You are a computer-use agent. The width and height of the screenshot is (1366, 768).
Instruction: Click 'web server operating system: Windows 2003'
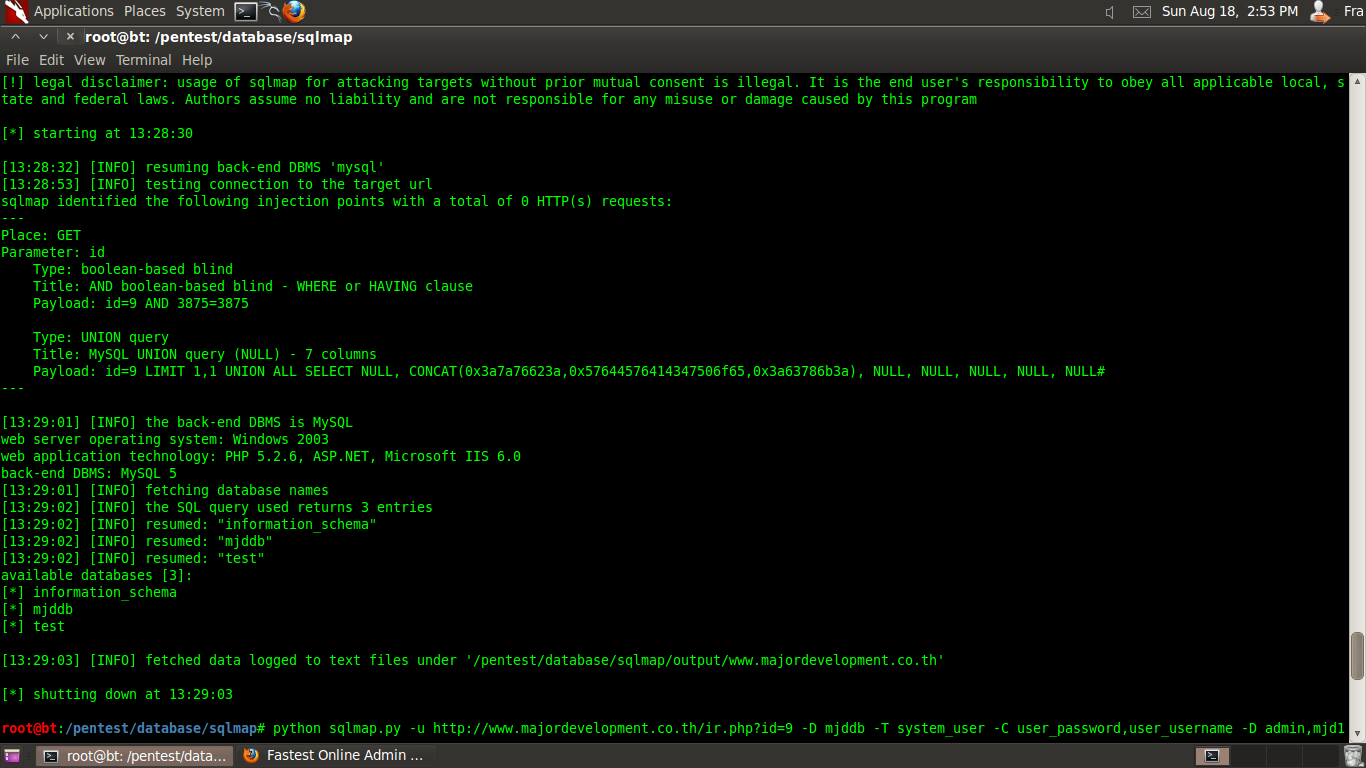(165, 439)
